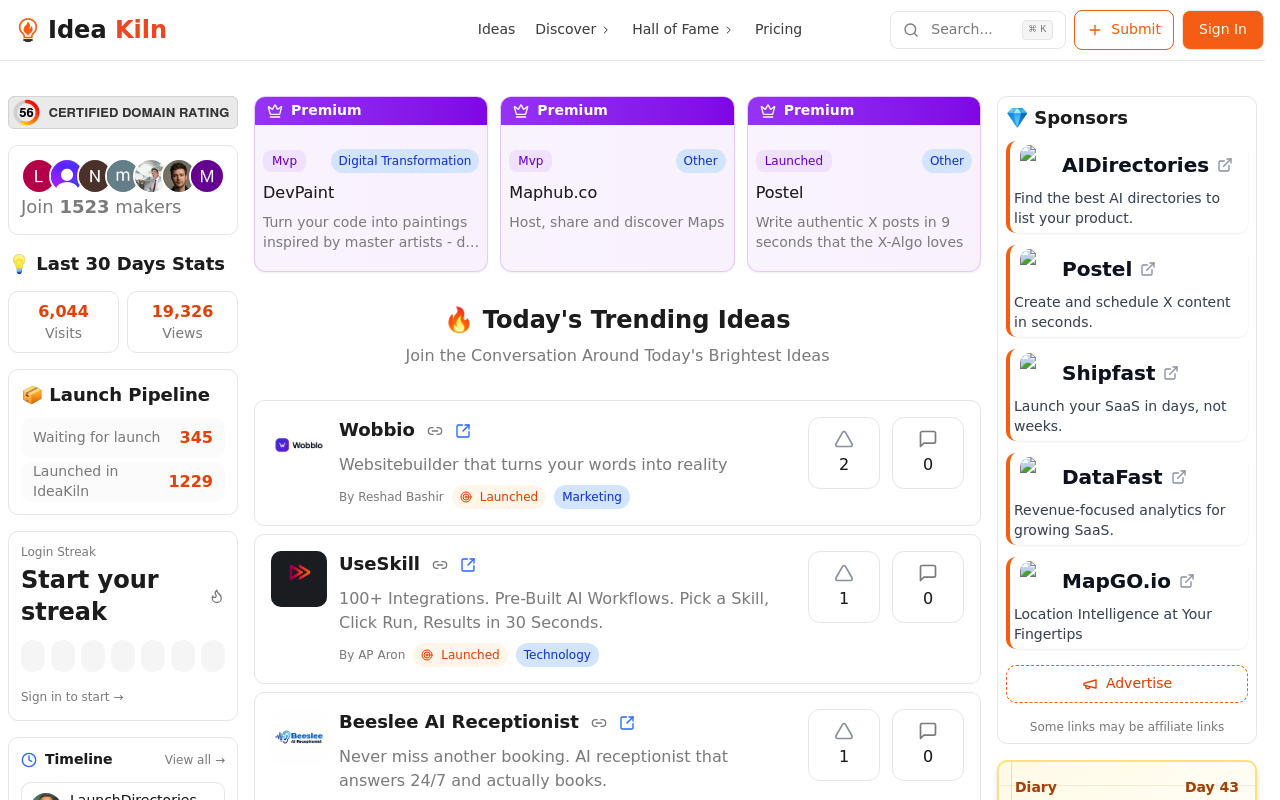This screenshot has height=800, width=1280.
Task: Open DataFast sponsor title
Action: click(x=1112, y=477)
